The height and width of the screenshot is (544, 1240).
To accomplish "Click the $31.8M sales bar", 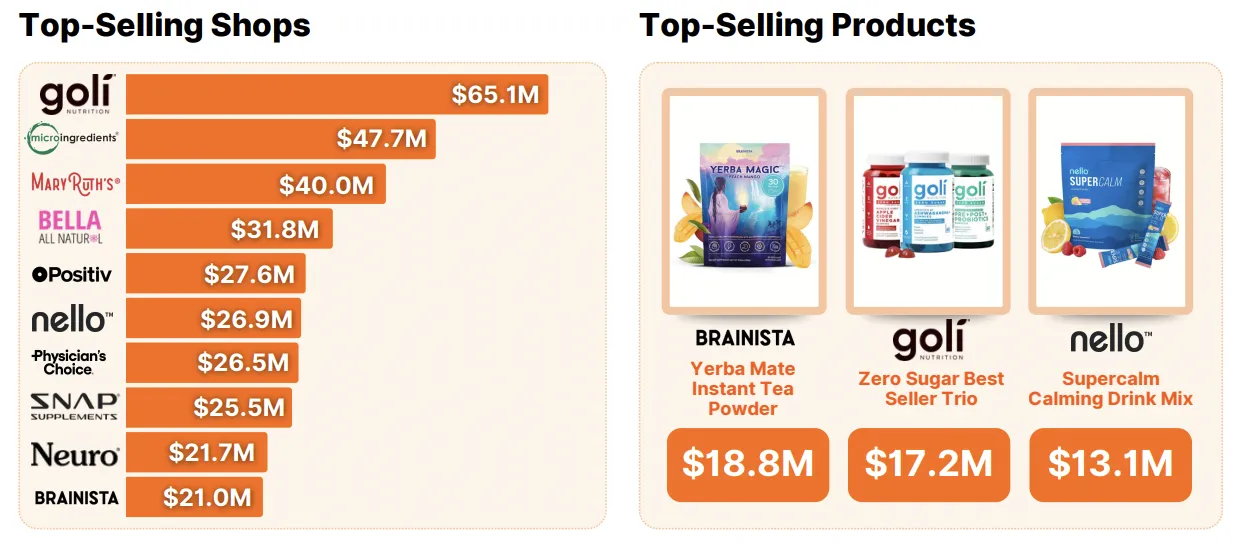I will (x=228, y=229).
